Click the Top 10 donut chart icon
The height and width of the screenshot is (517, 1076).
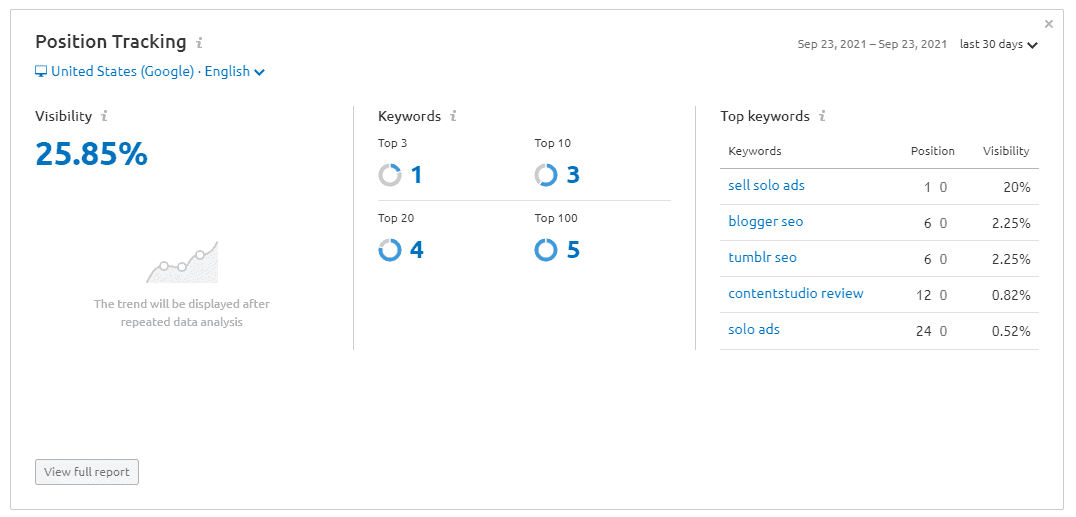pyautogui.click(x=546, y=175)
